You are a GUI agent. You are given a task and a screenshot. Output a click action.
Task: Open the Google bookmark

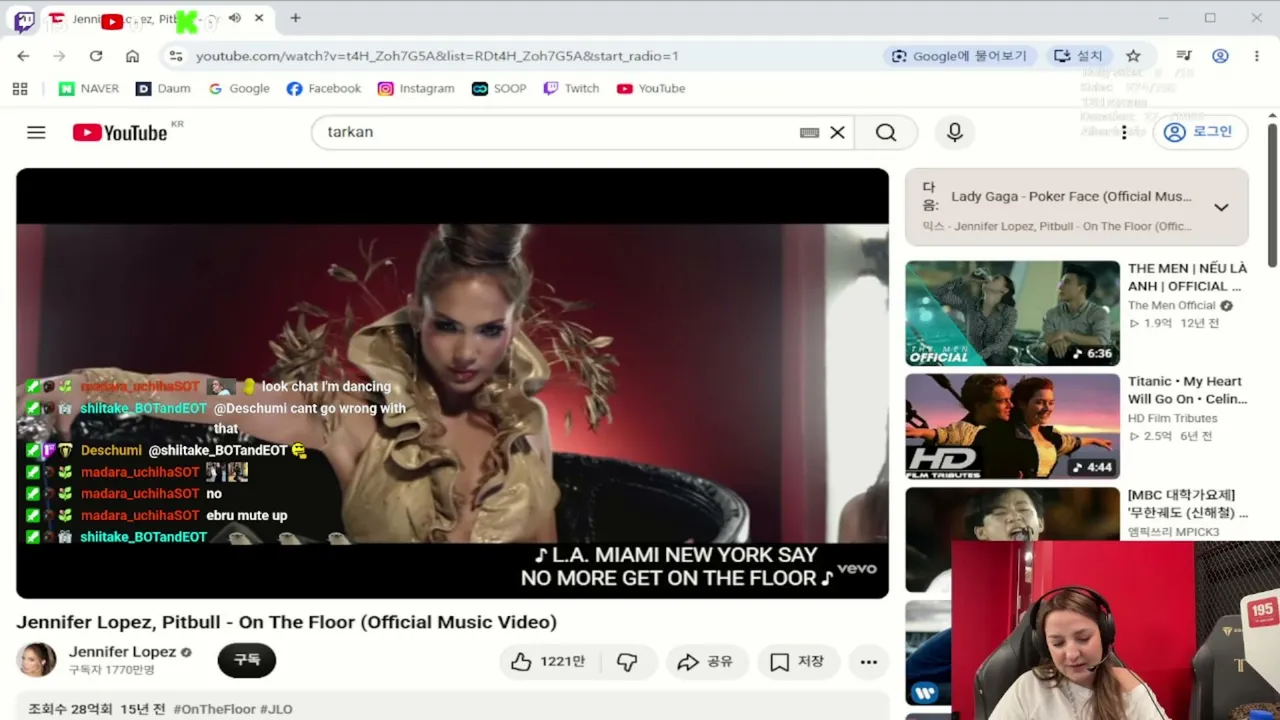(239, 89)
